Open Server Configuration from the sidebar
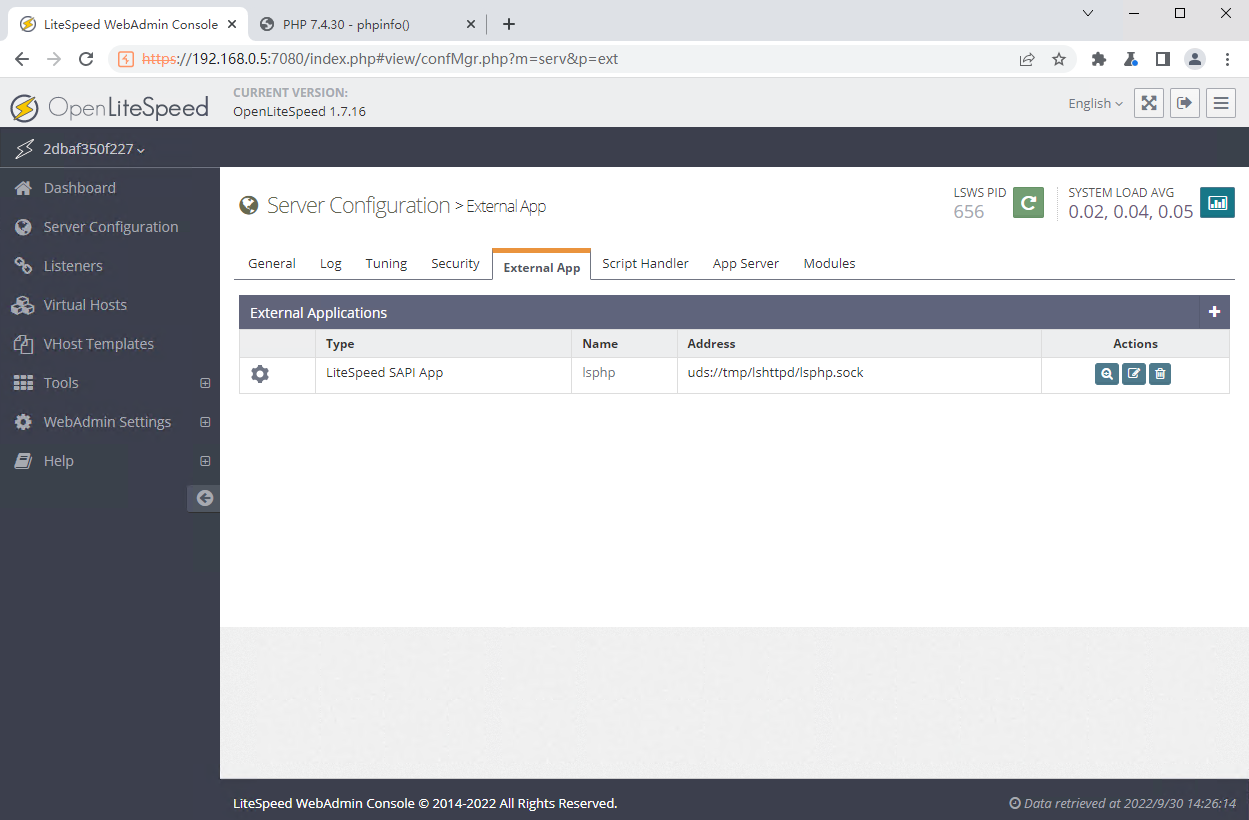Viewport: 1249px width, 820px height. tap(110, 227)
